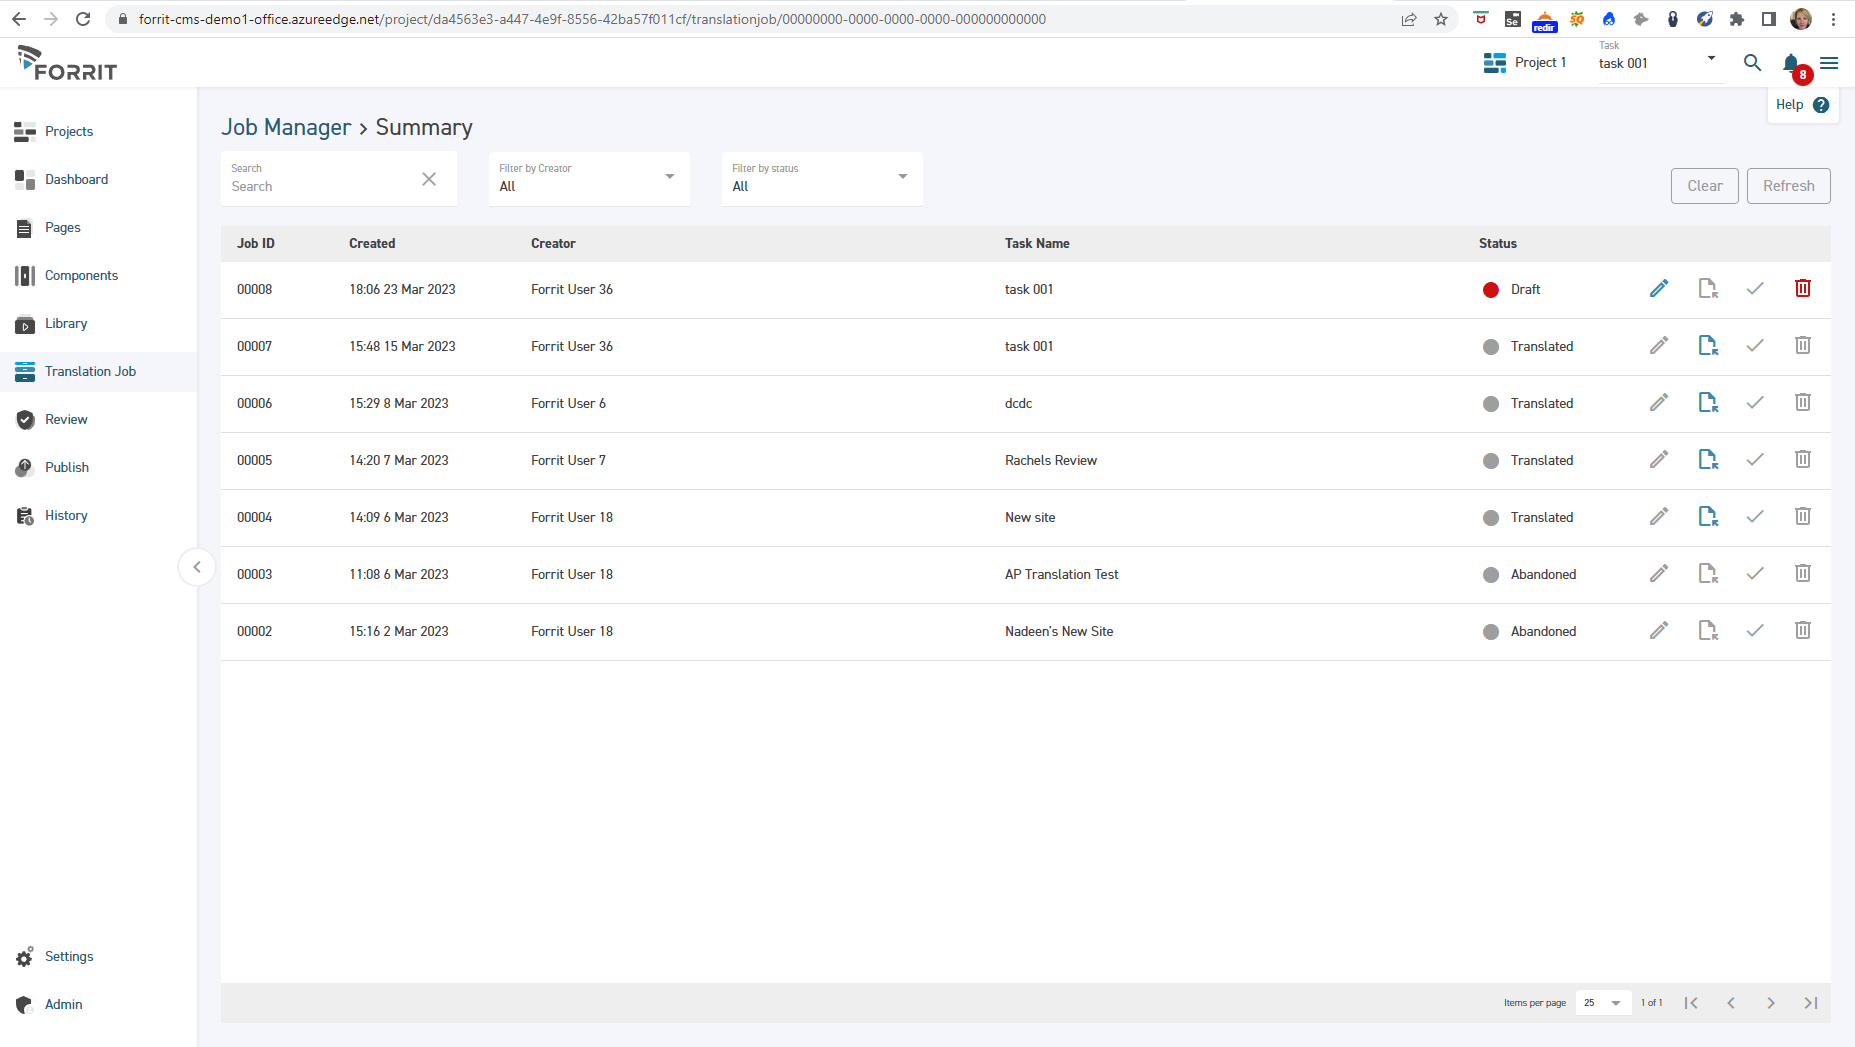Click file icon for job 00002
Screen dimensions: 1855x1047
coord(1708,631)
